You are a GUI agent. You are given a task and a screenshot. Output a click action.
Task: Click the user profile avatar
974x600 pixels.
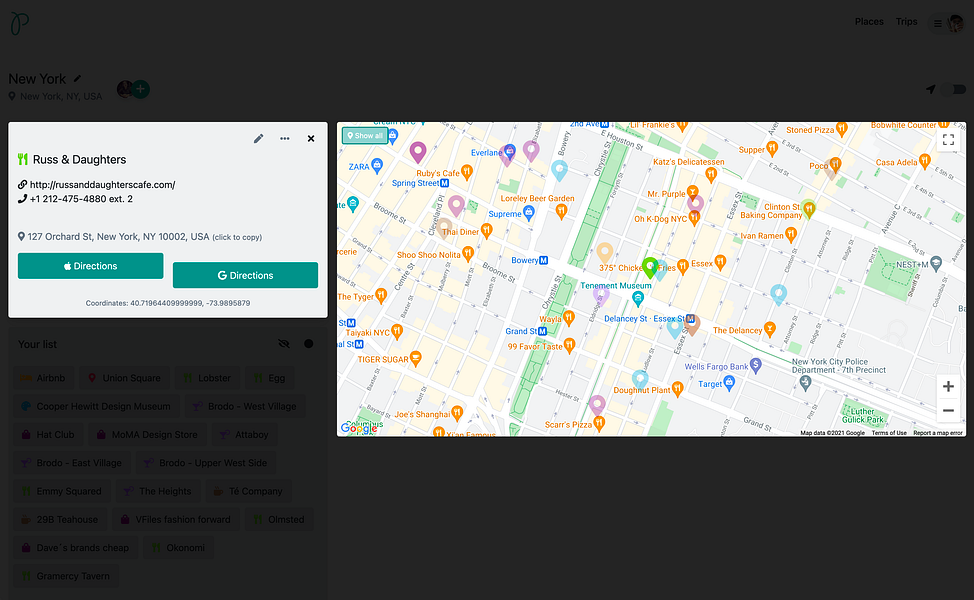pyautogui.click(x=955, y=24)
